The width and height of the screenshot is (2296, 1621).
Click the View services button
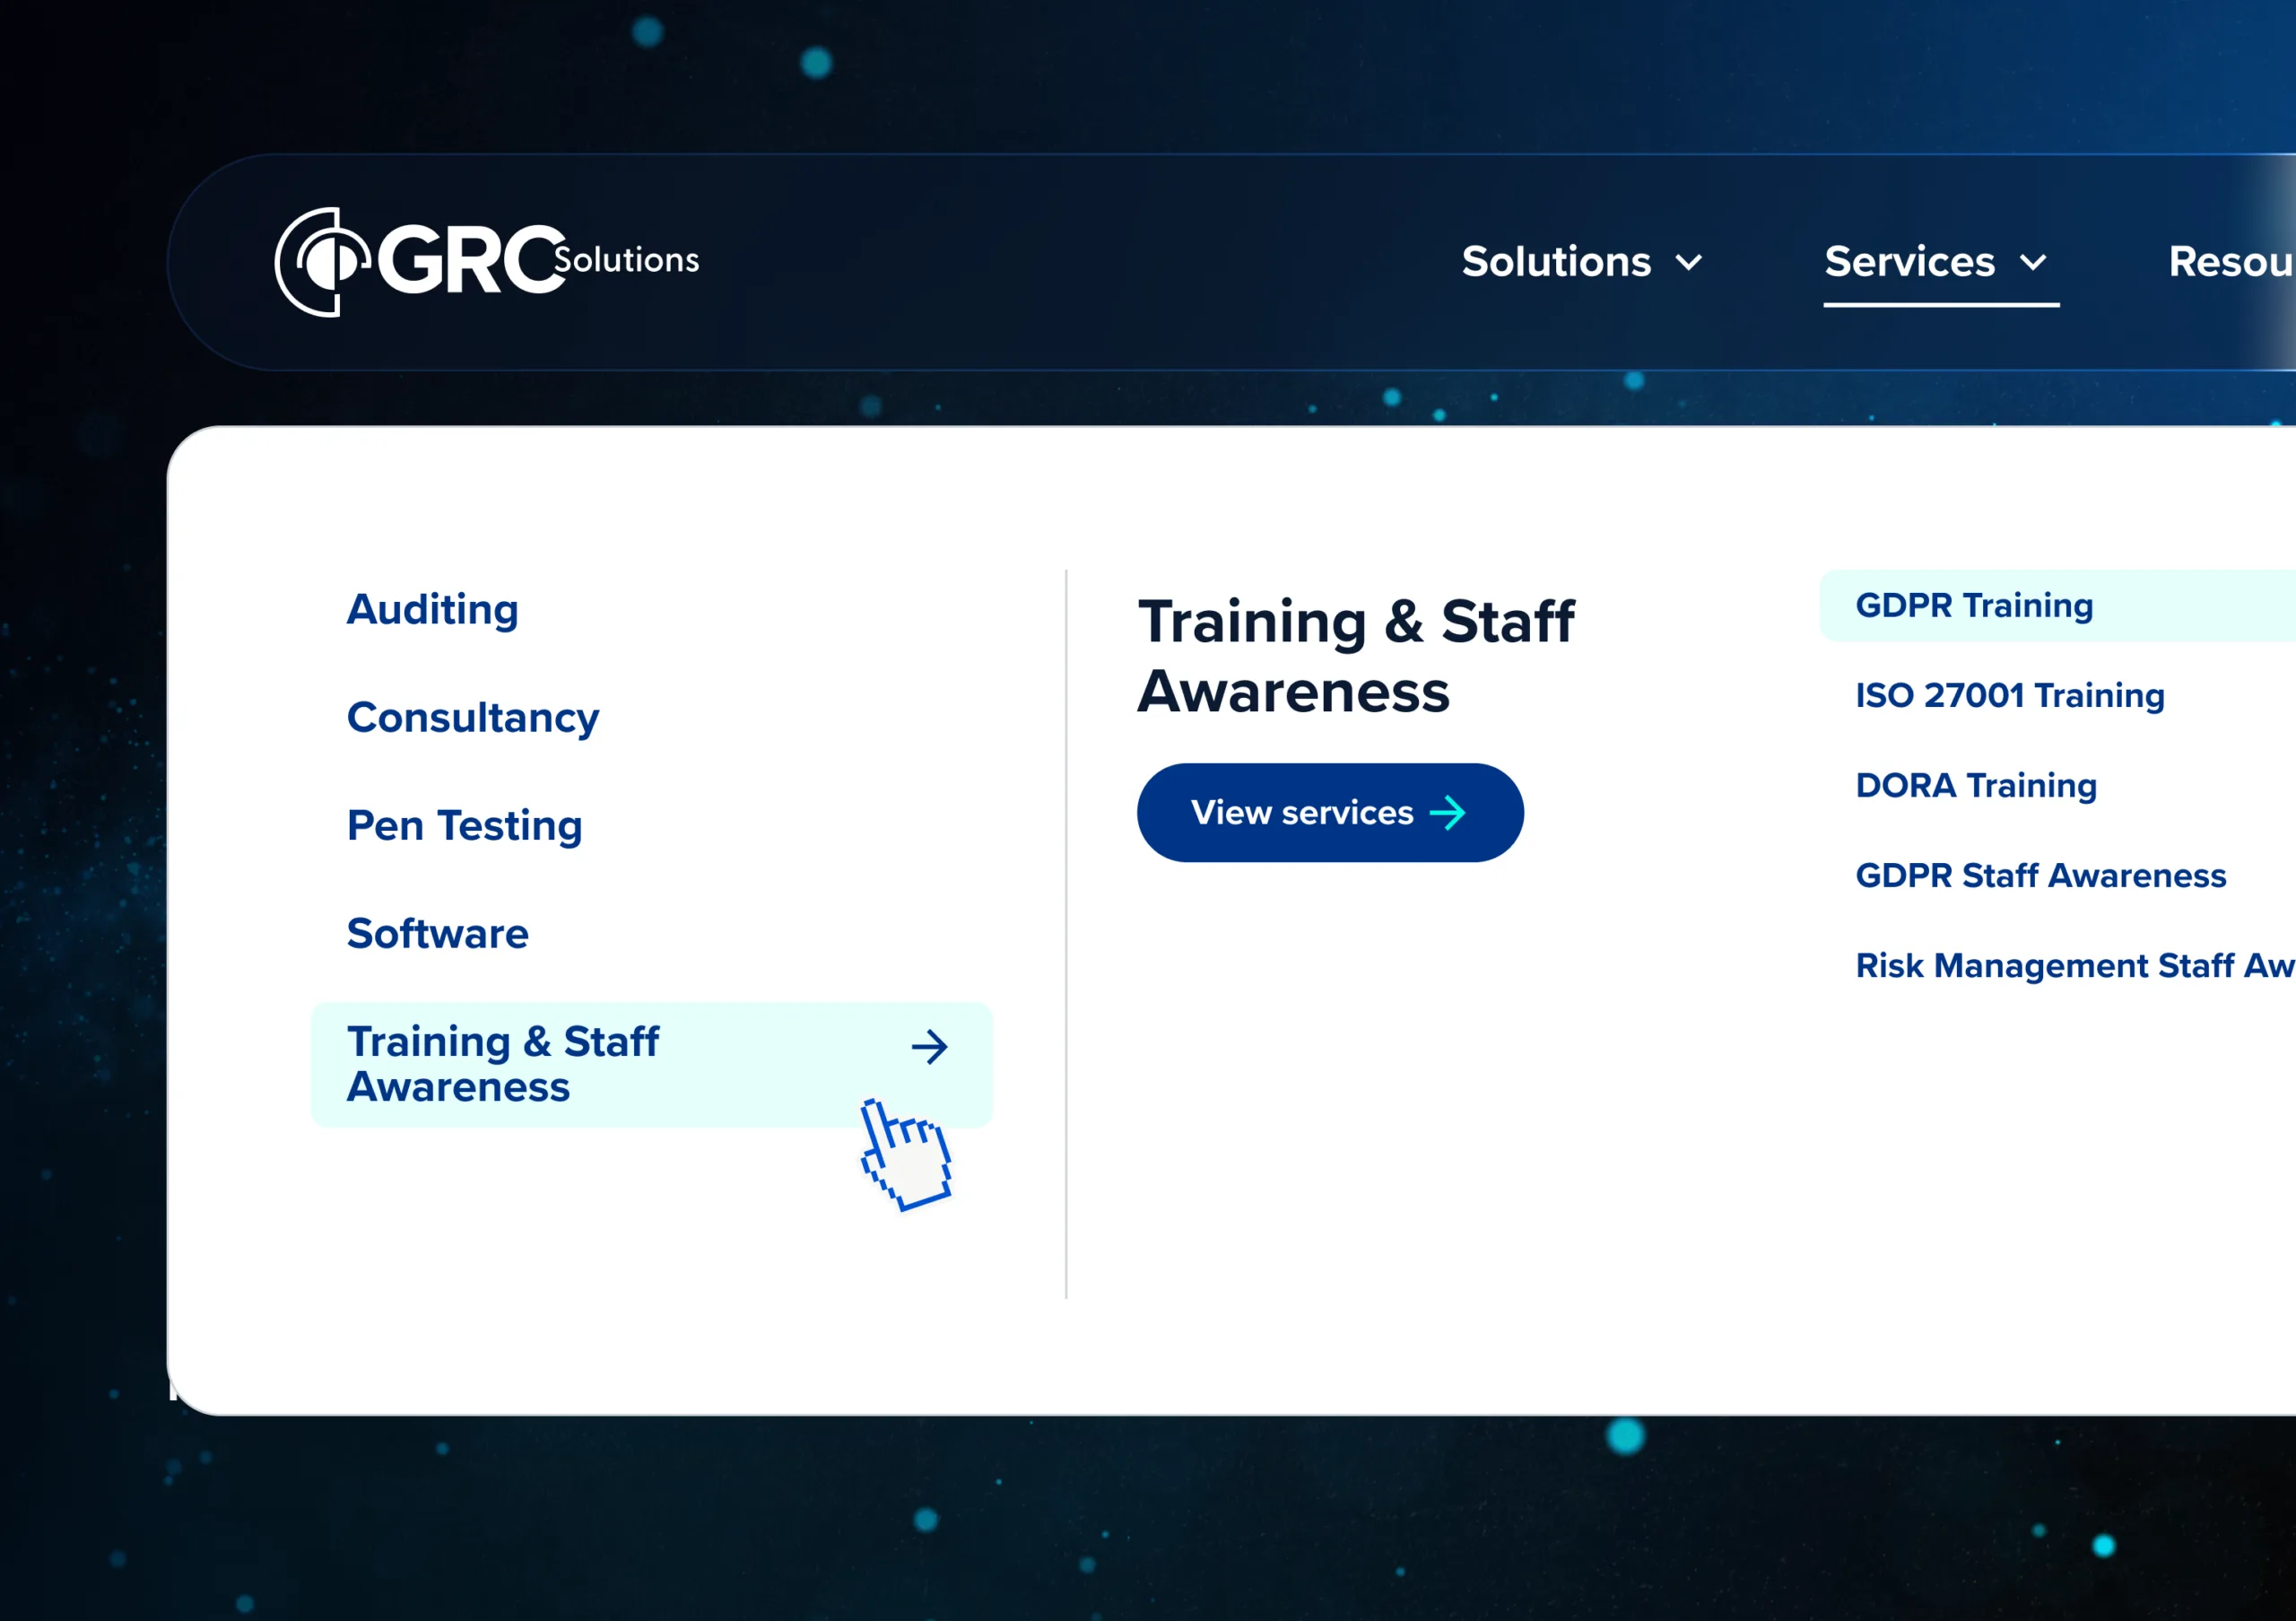1330,813
